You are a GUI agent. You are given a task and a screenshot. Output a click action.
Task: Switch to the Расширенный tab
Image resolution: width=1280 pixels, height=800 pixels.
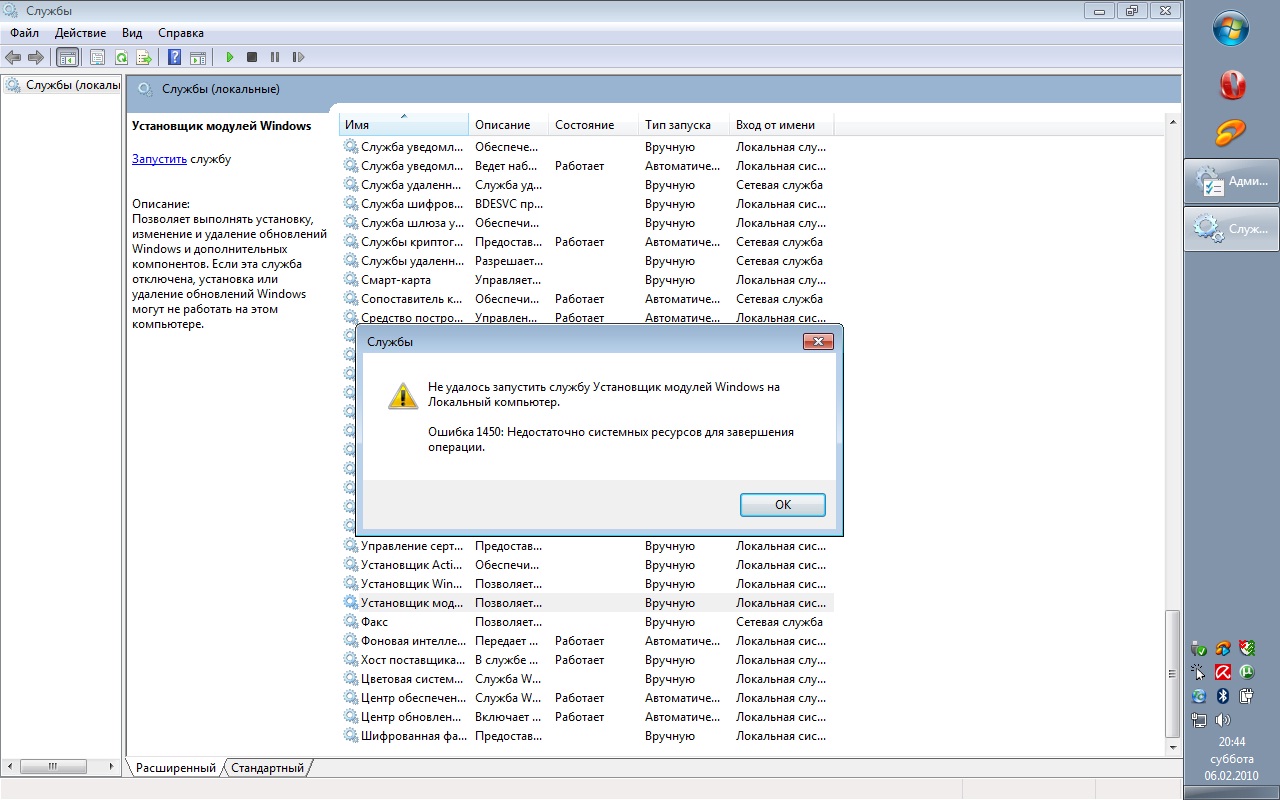pyautogui.click(x=176, y=768)
